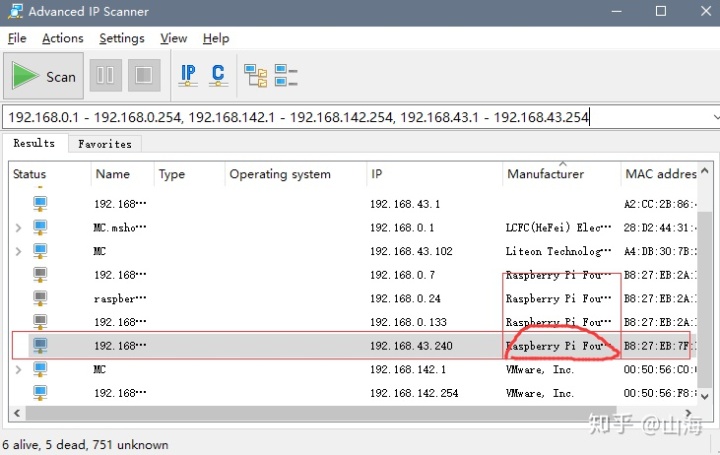Select the raspber name cell
Screen dimensions: 720x455
[x=120, y=299]
